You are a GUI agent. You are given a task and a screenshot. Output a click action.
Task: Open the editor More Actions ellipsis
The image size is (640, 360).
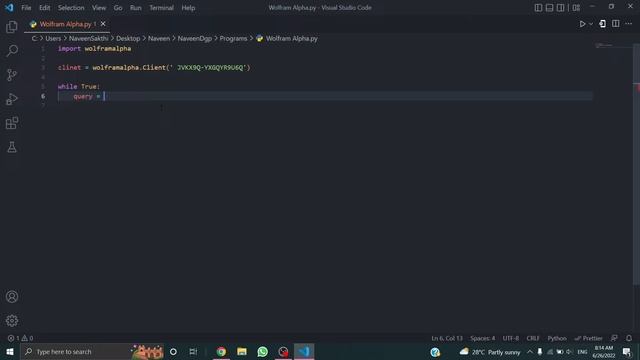click(x=629, y=24)
